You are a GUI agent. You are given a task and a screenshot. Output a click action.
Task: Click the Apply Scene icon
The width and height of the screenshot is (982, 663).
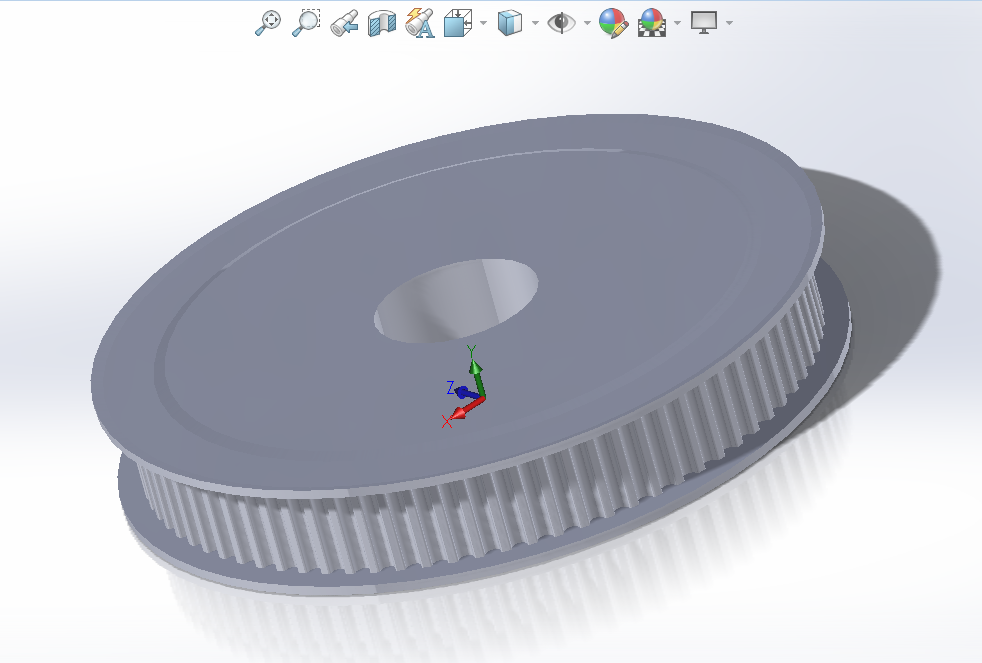[652, 23]
